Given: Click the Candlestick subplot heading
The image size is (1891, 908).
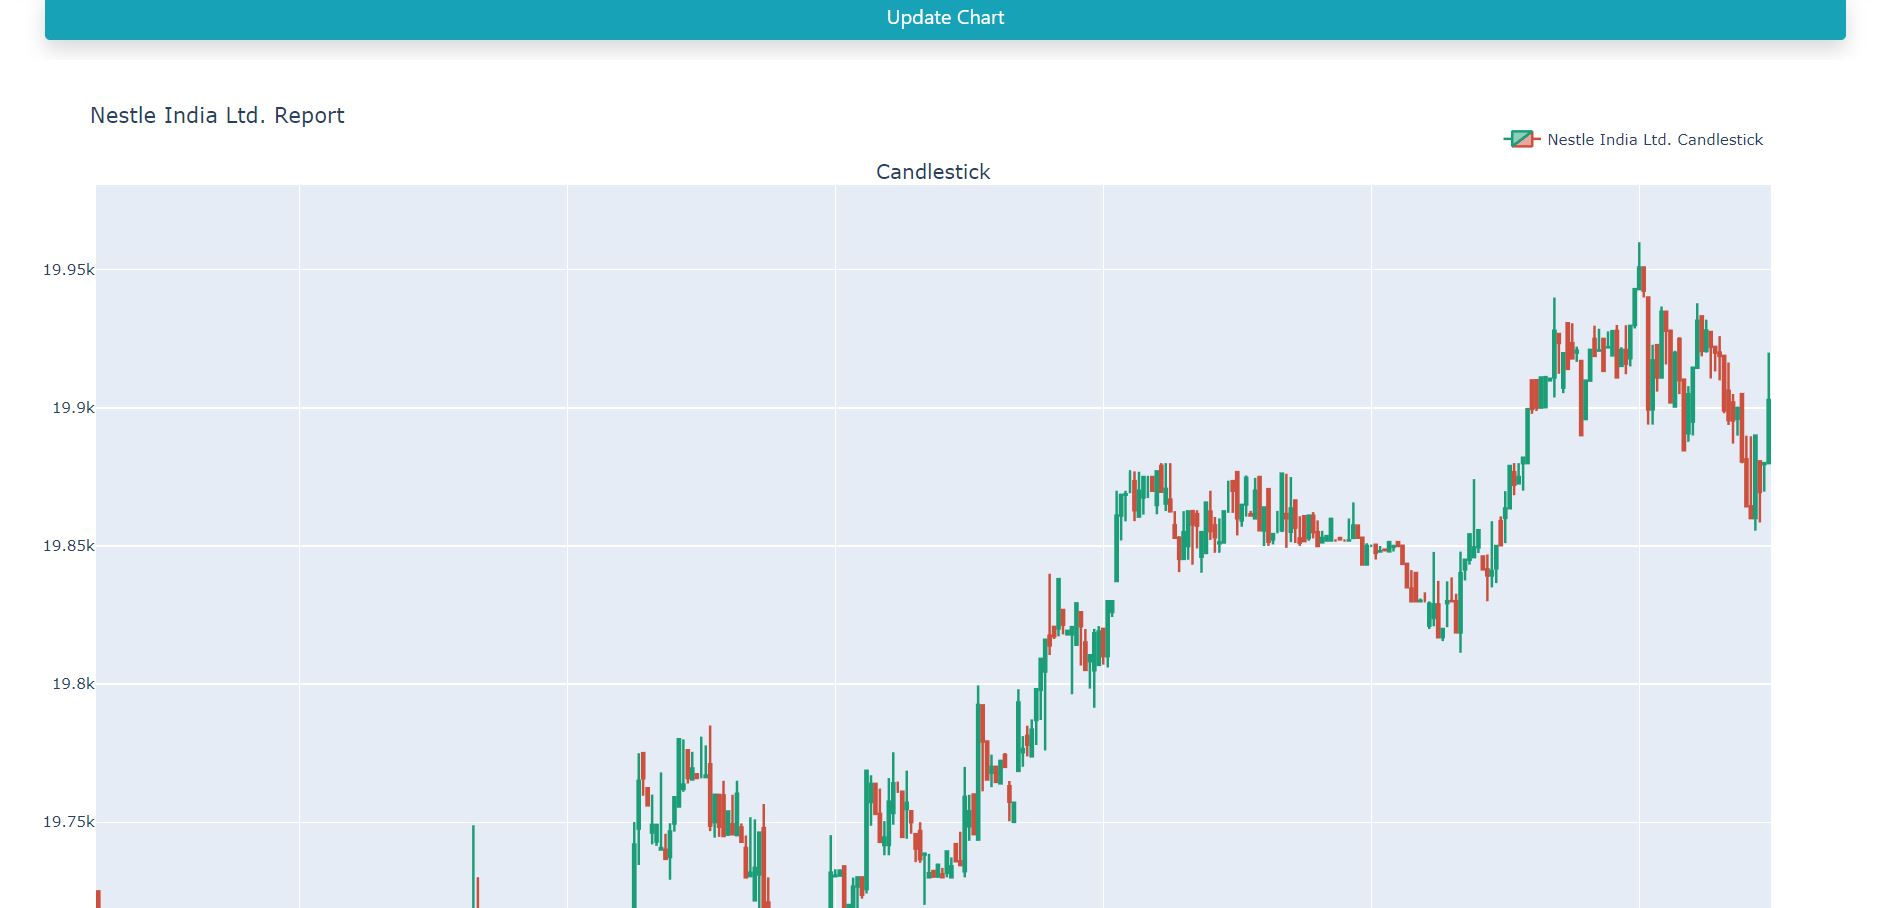Looking at the screenshot, I should [932, 172].
